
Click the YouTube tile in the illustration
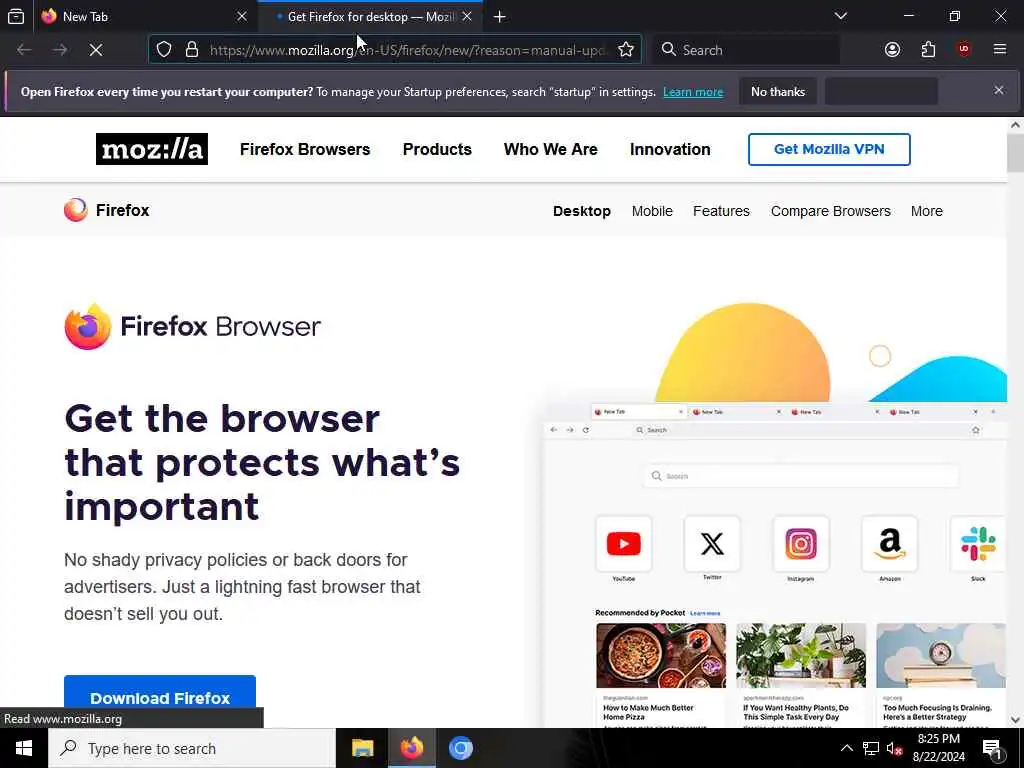(624, 543)
